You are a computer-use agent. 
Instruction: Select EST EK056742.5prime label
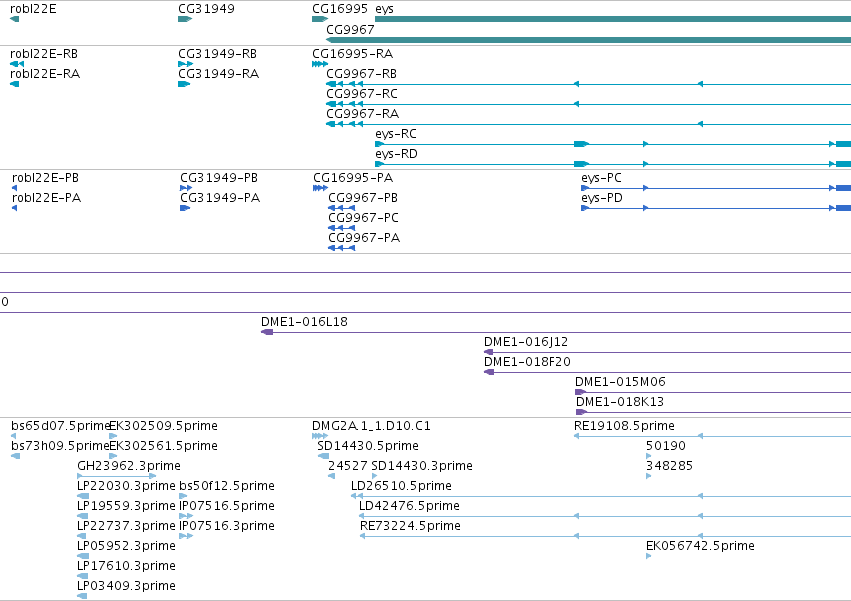point(700,547)
